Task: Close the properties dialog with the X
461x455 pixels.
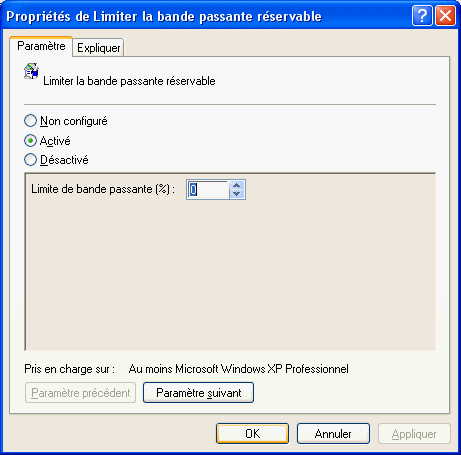Action: click(445, 15)
